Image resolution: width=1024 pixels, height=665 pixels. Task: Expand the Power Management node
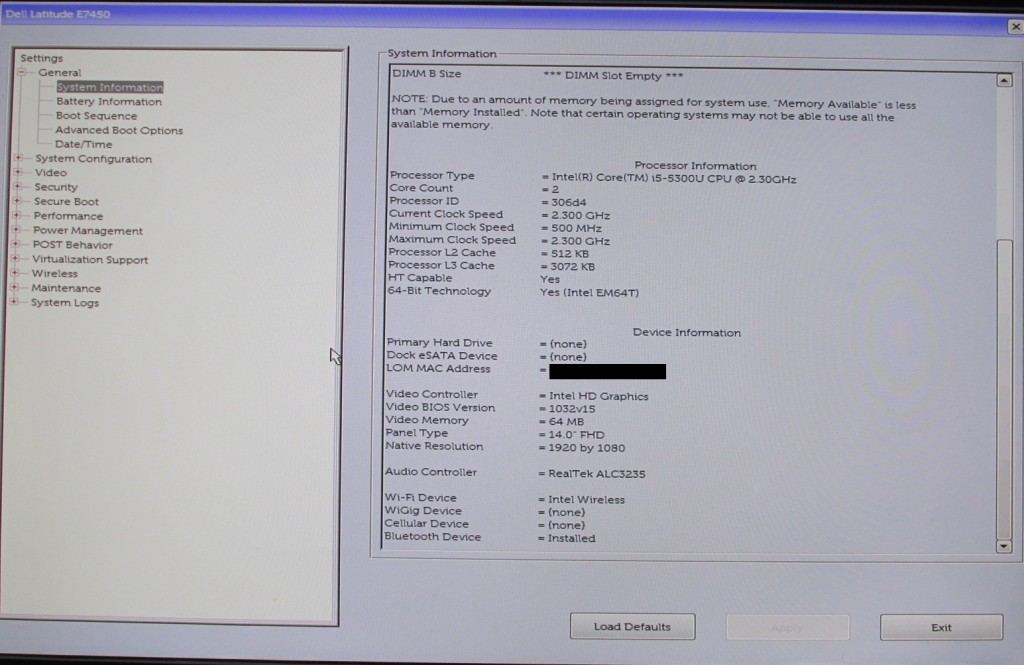[x=17, y=230]
